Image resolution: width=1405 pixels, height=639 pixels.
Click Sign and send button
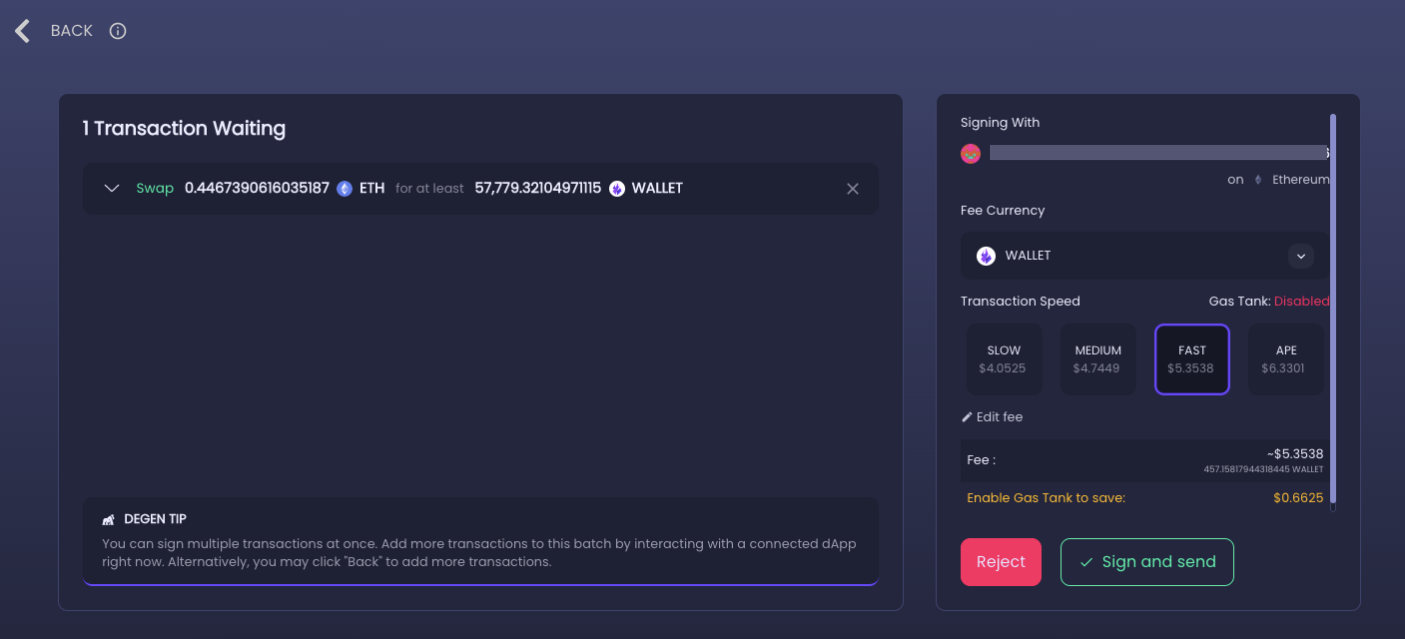click(1147, 562)
